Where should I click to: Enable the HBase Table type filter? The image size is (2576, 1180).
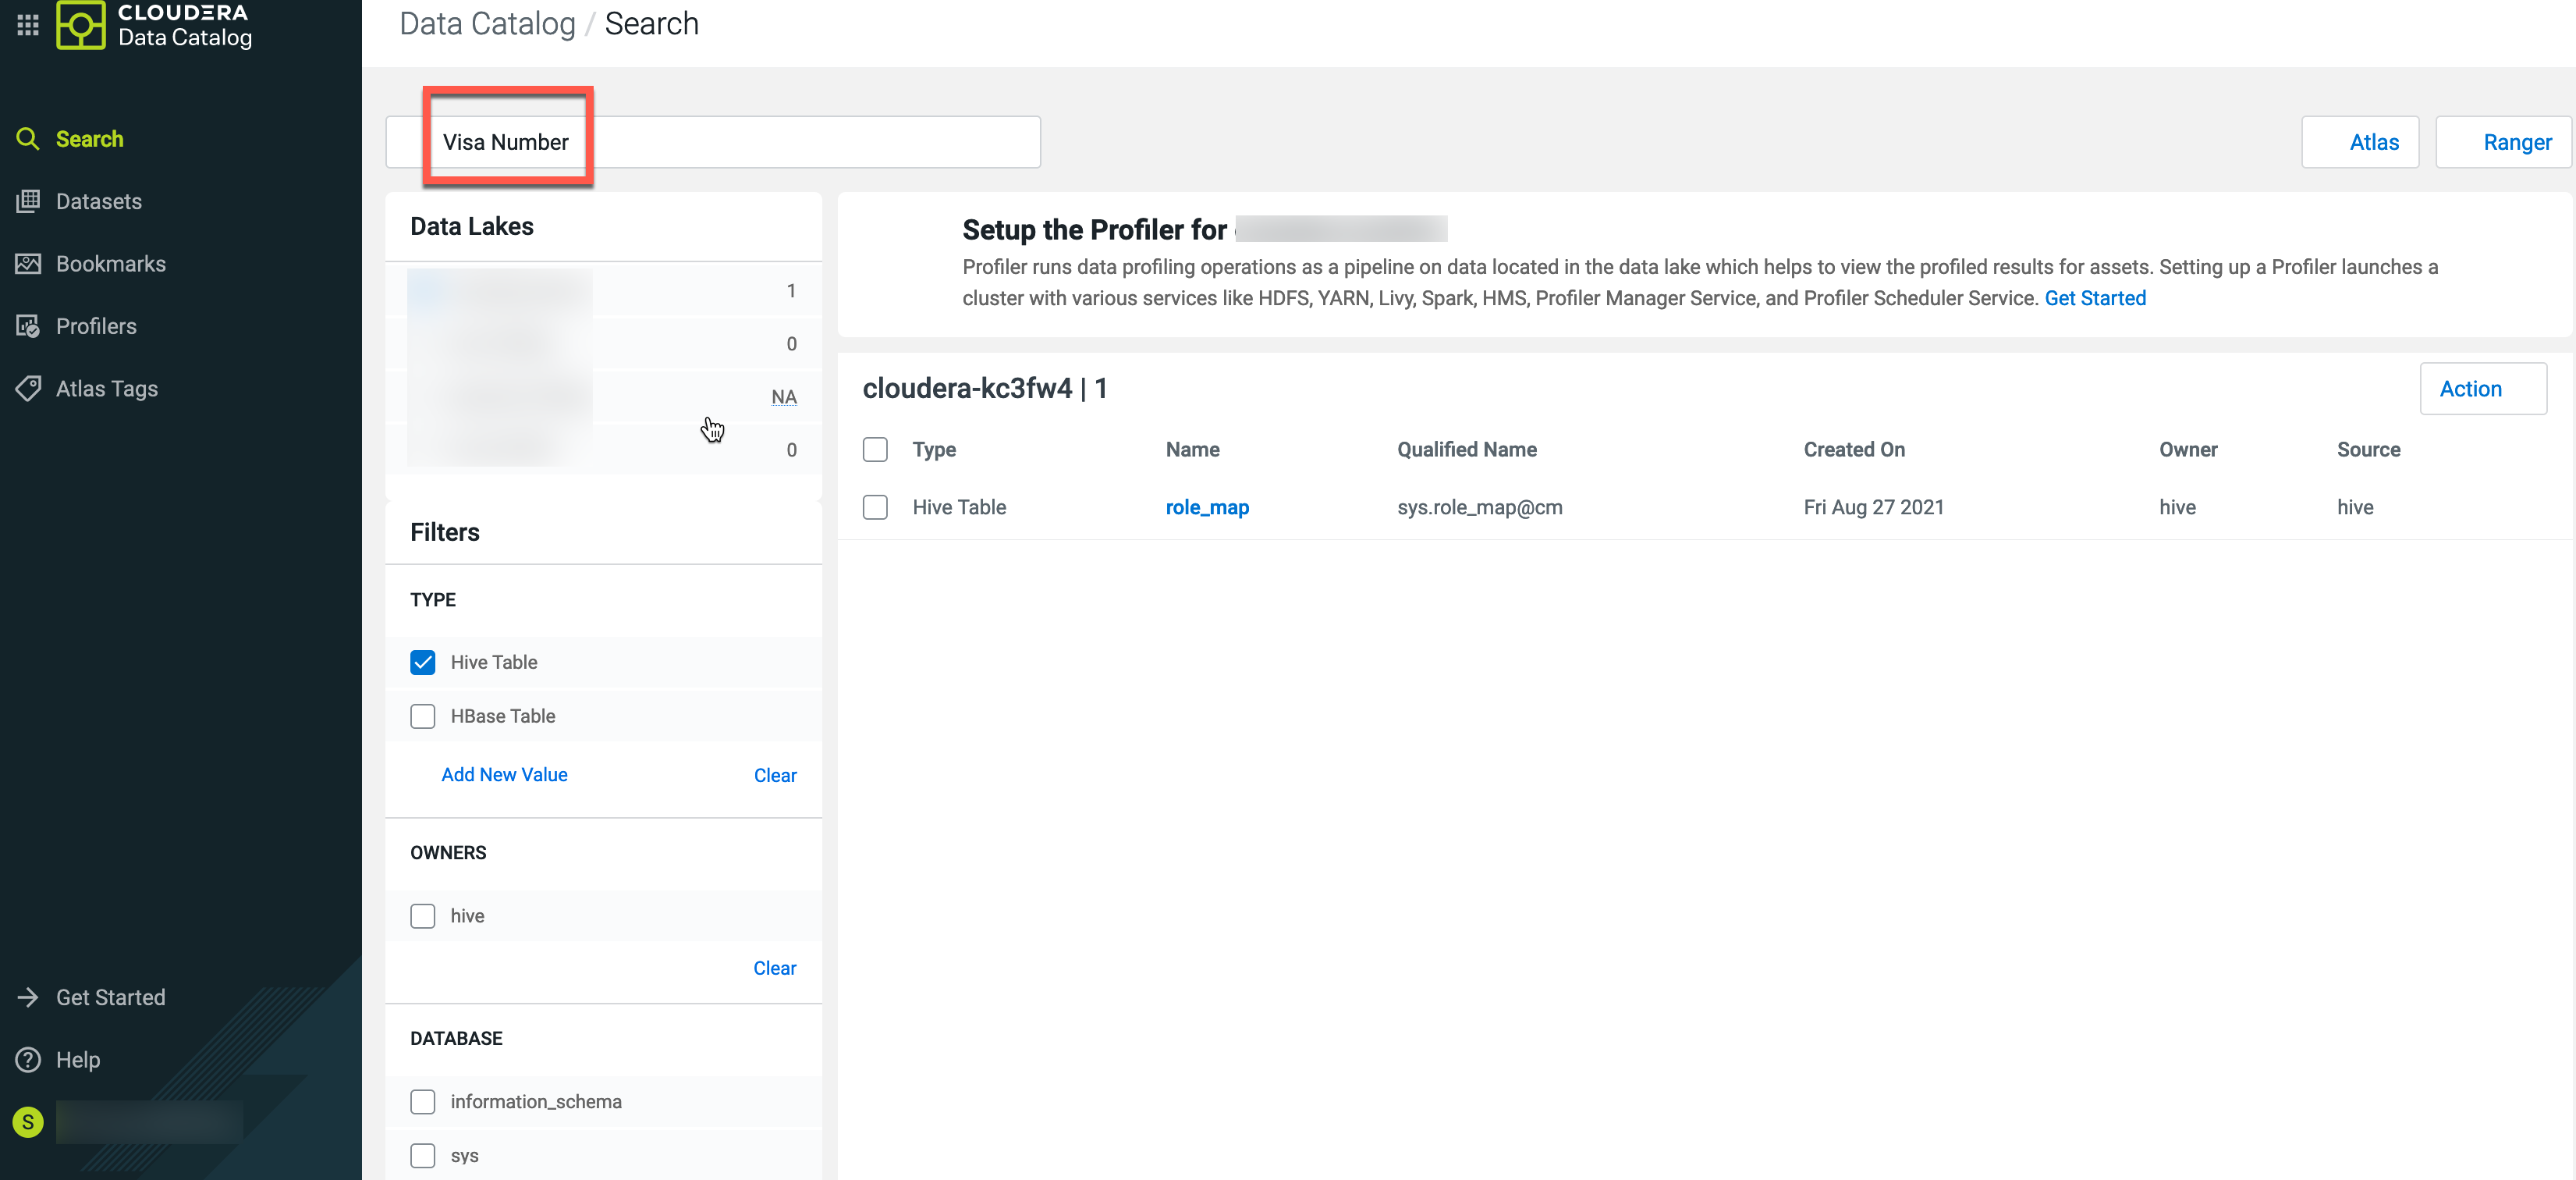click(x=423, y=716)
